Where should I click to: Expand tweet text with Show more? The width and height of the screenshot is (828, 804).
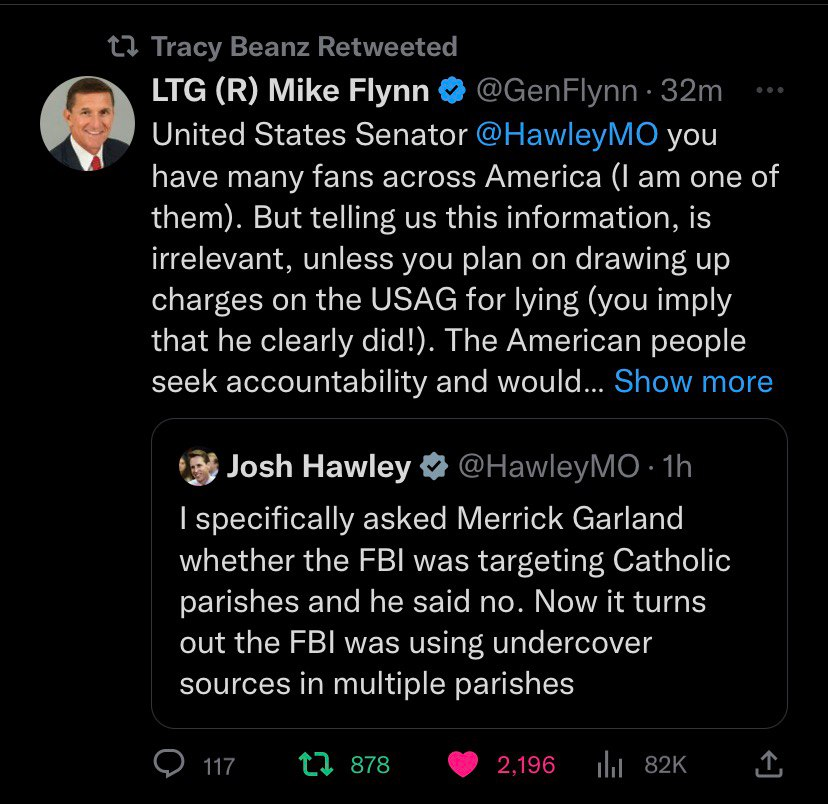pos(693,381)
